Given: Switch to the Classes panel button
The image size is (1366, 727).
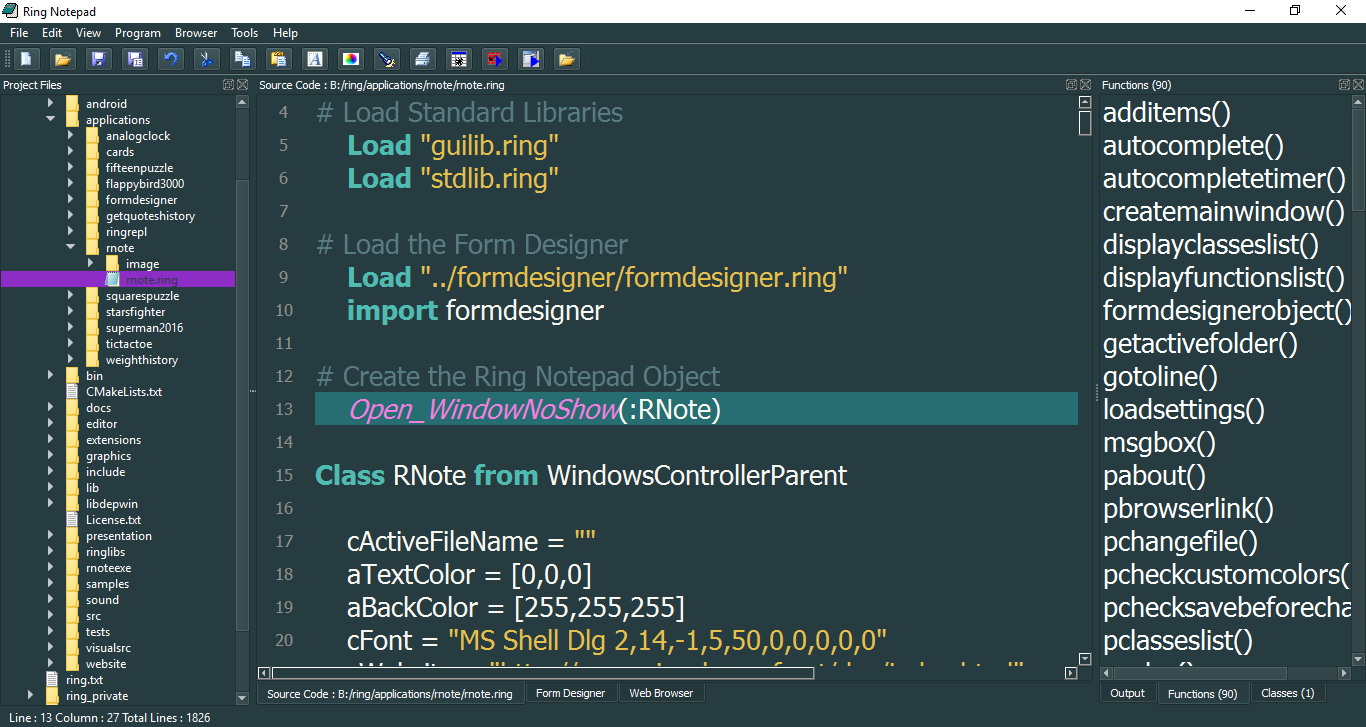Looking at the screenshot, I should pyautogui.click(x=1287, y=692).
